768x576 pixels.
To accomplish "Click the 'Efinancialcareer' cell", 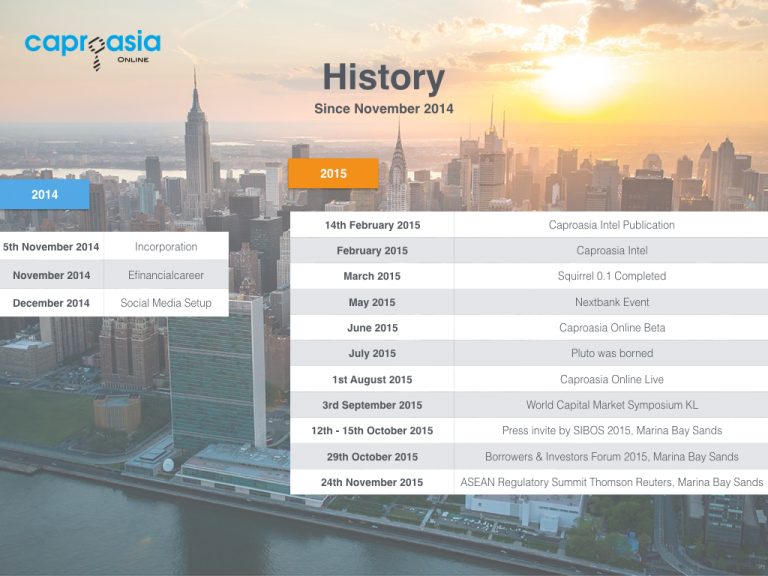I will 166,275.
